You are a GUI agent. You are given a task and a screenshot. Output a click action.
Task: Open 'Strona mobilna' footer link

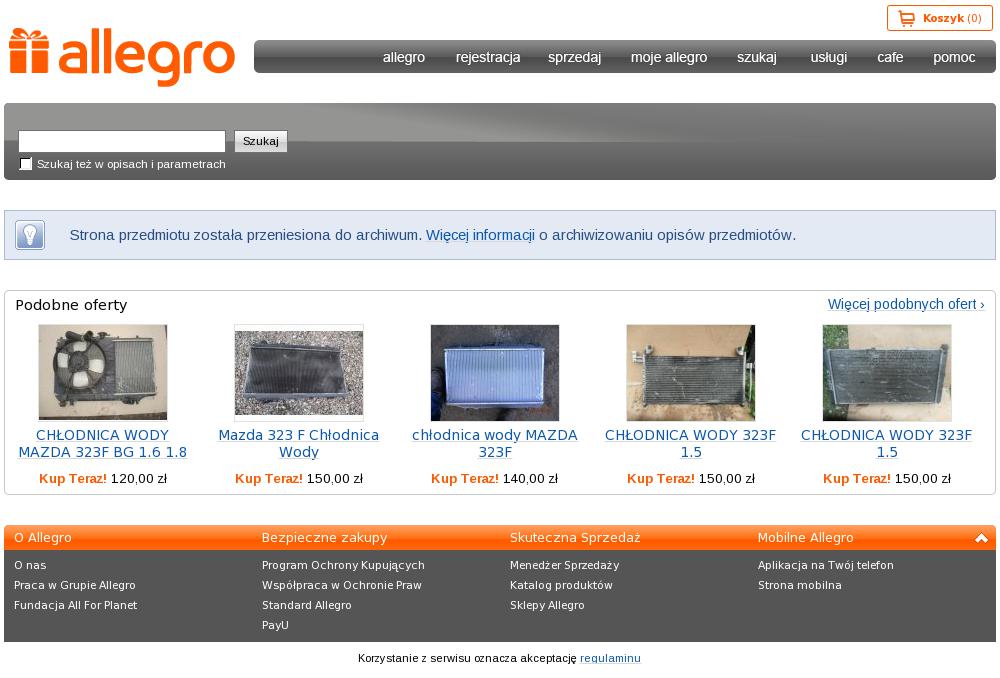(800, 585)
